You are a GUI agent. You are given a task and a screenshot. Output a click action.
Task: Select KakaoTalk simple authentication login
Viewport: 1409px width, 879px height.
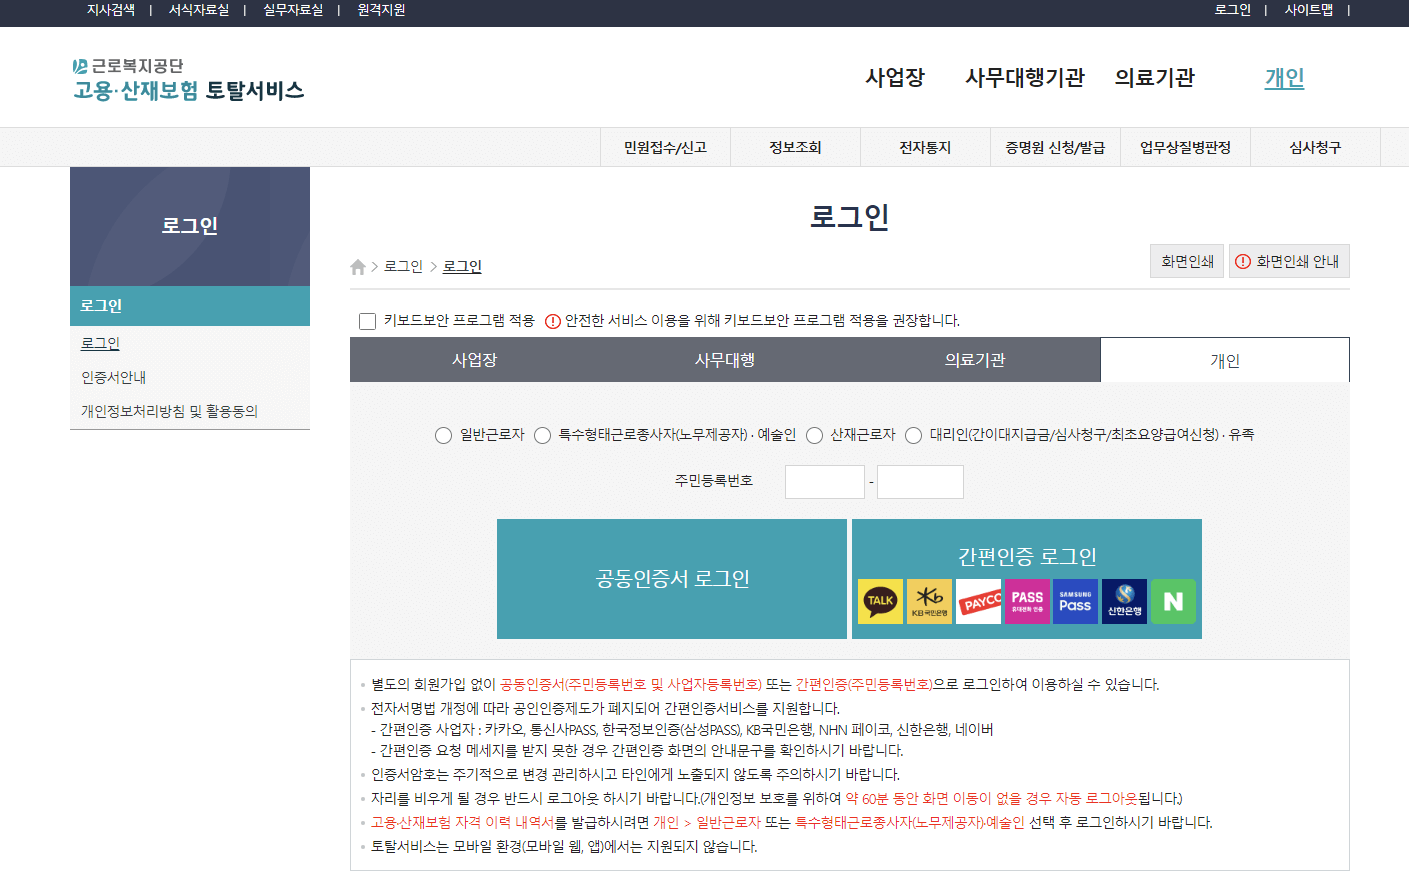tap(882, 601)
